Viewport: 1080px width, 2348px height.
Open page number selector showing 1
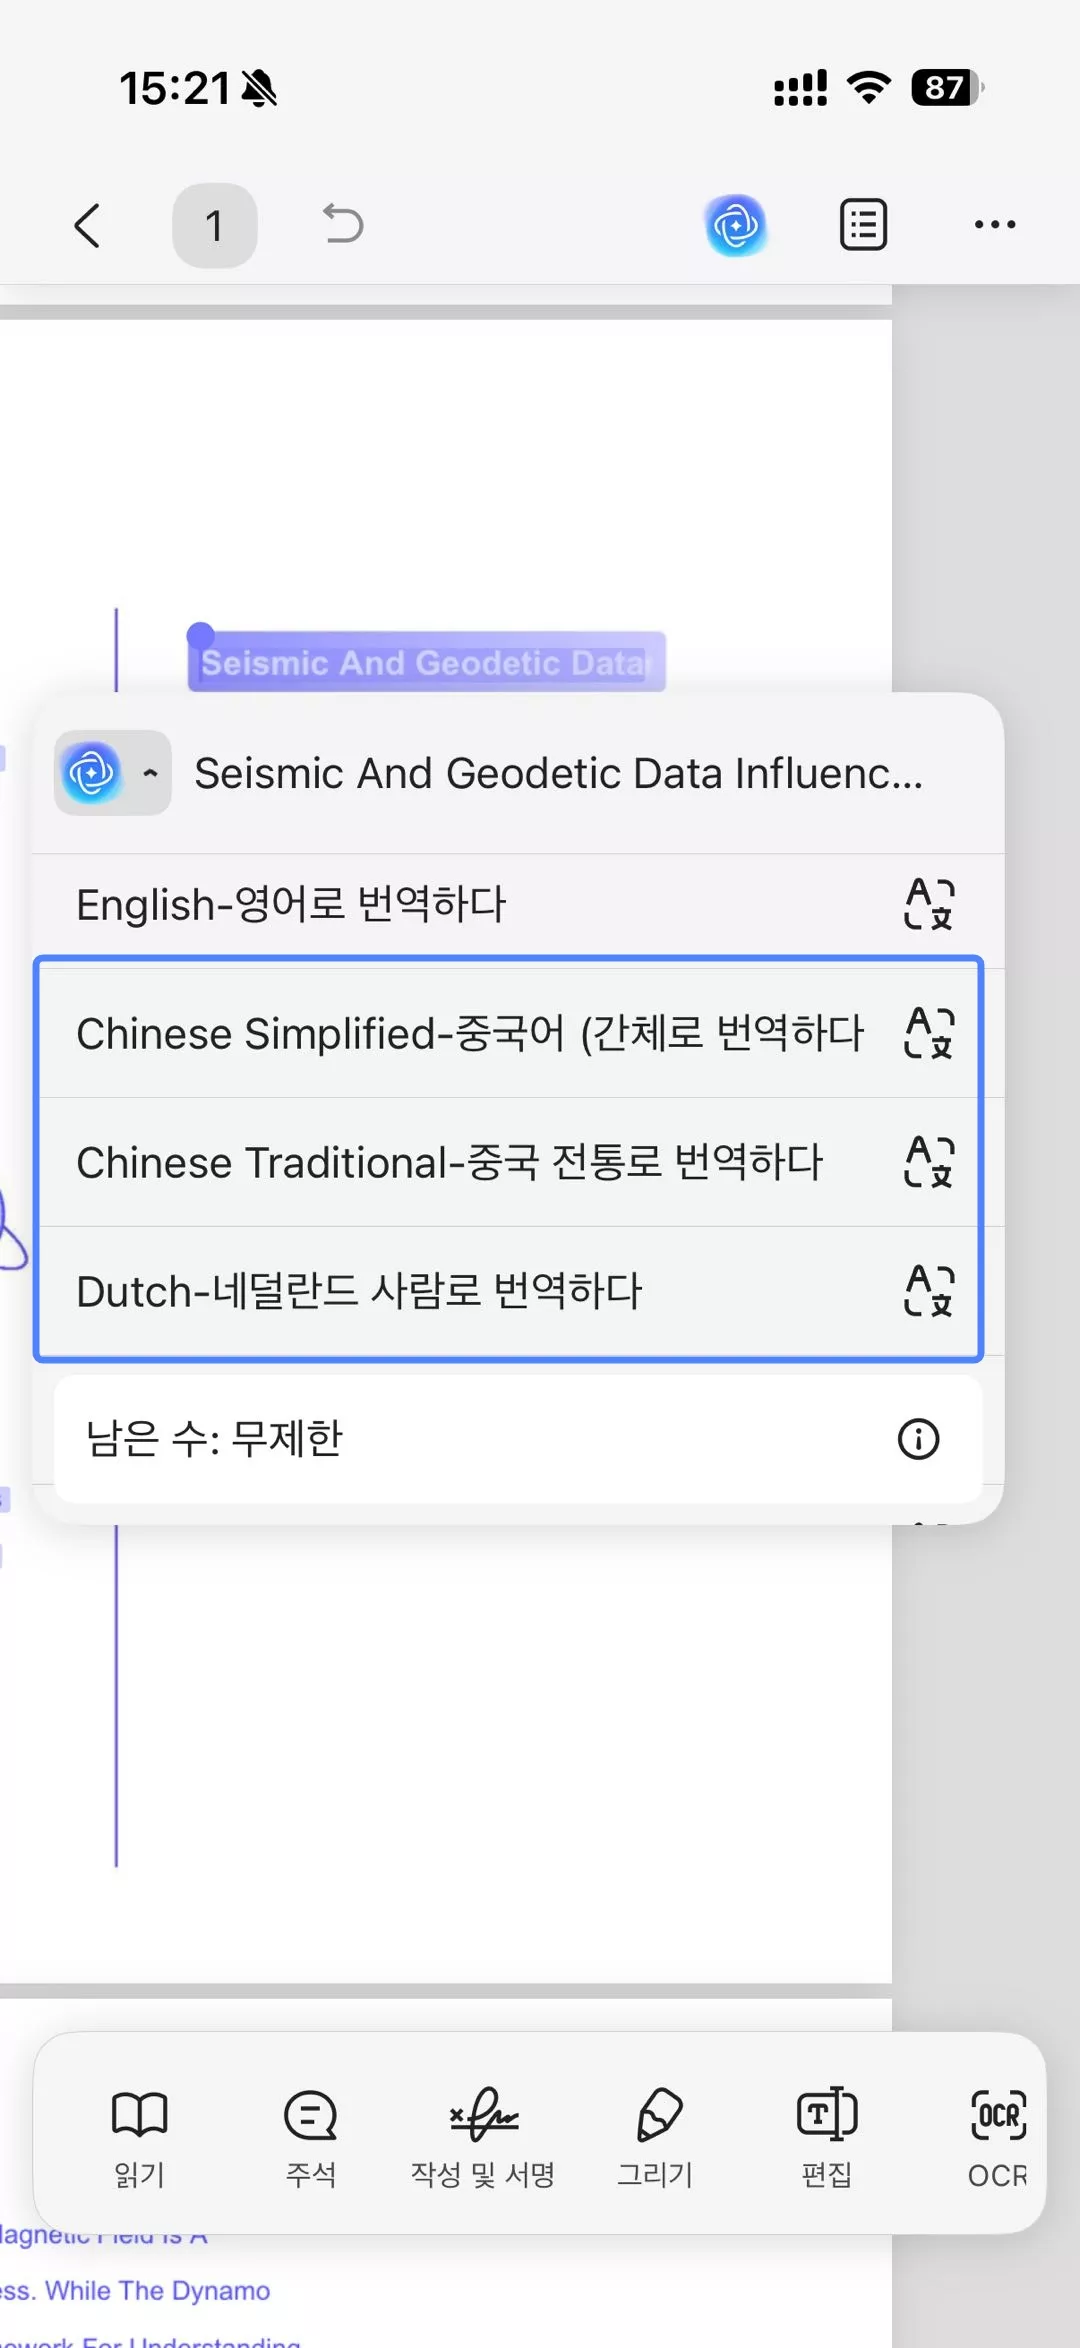(x=215, y=224)
